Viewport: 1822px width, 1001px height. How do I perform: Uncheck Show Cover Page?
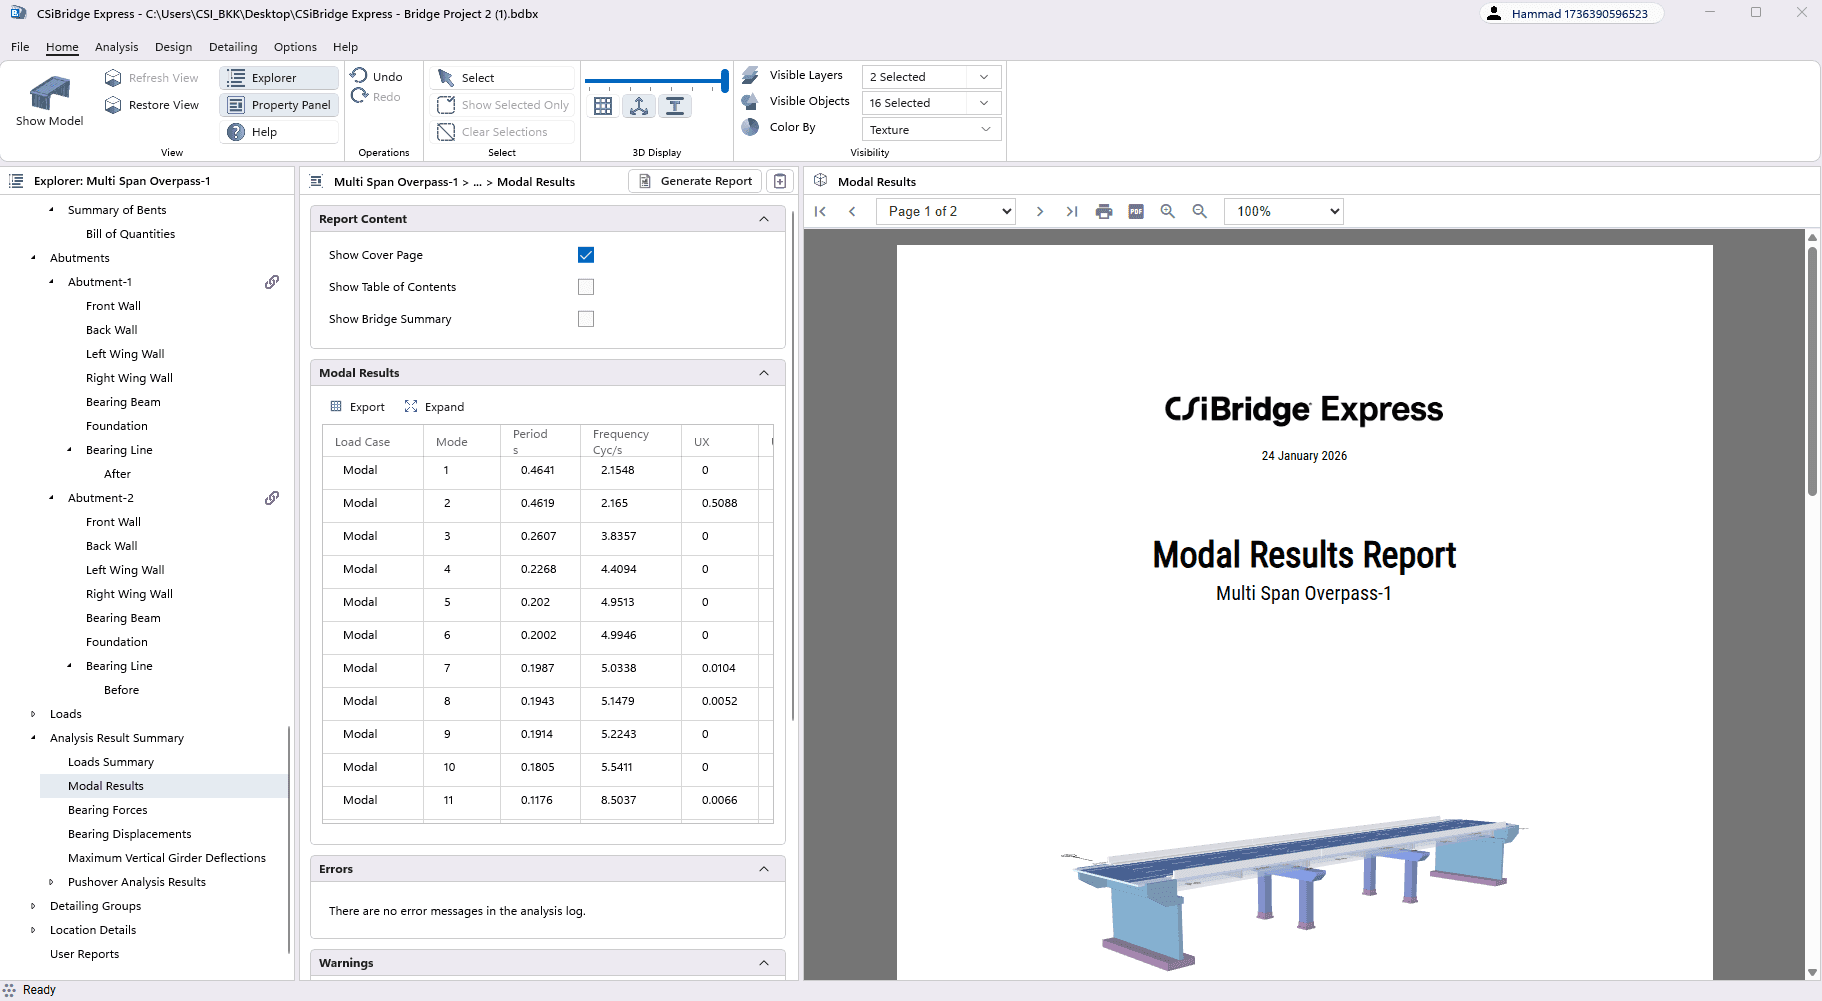point(586,255)
